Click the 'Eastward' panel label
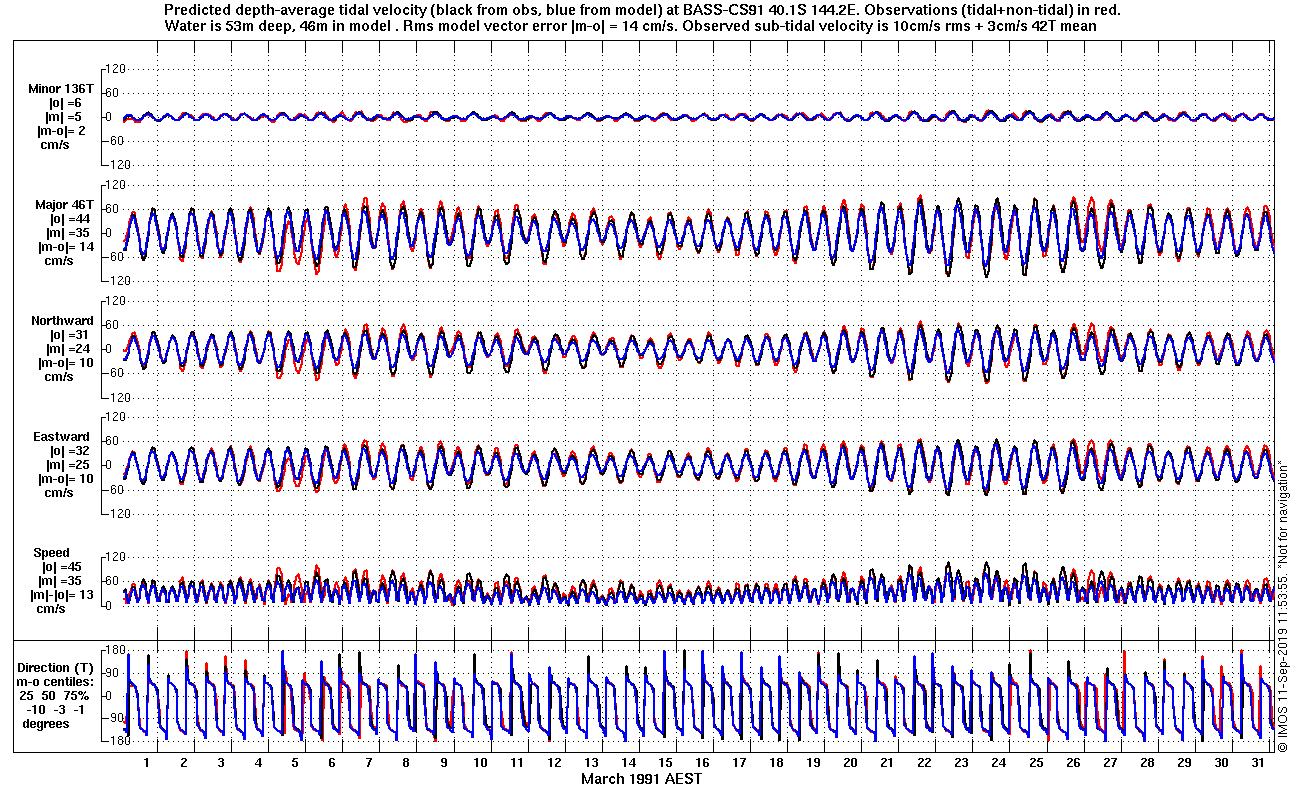The height and width of the screenshot is (800, 1300). point(61,437)
